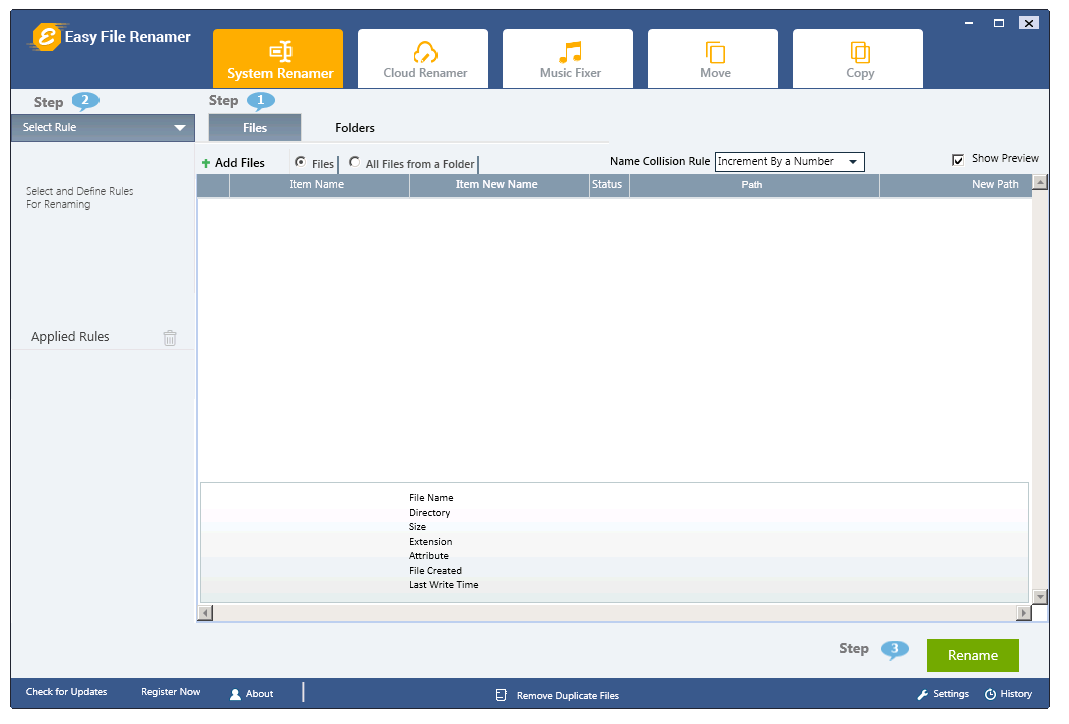Open the Name Collision Rule dropdown
This screenshot has height=724, width=1069.
789,162
